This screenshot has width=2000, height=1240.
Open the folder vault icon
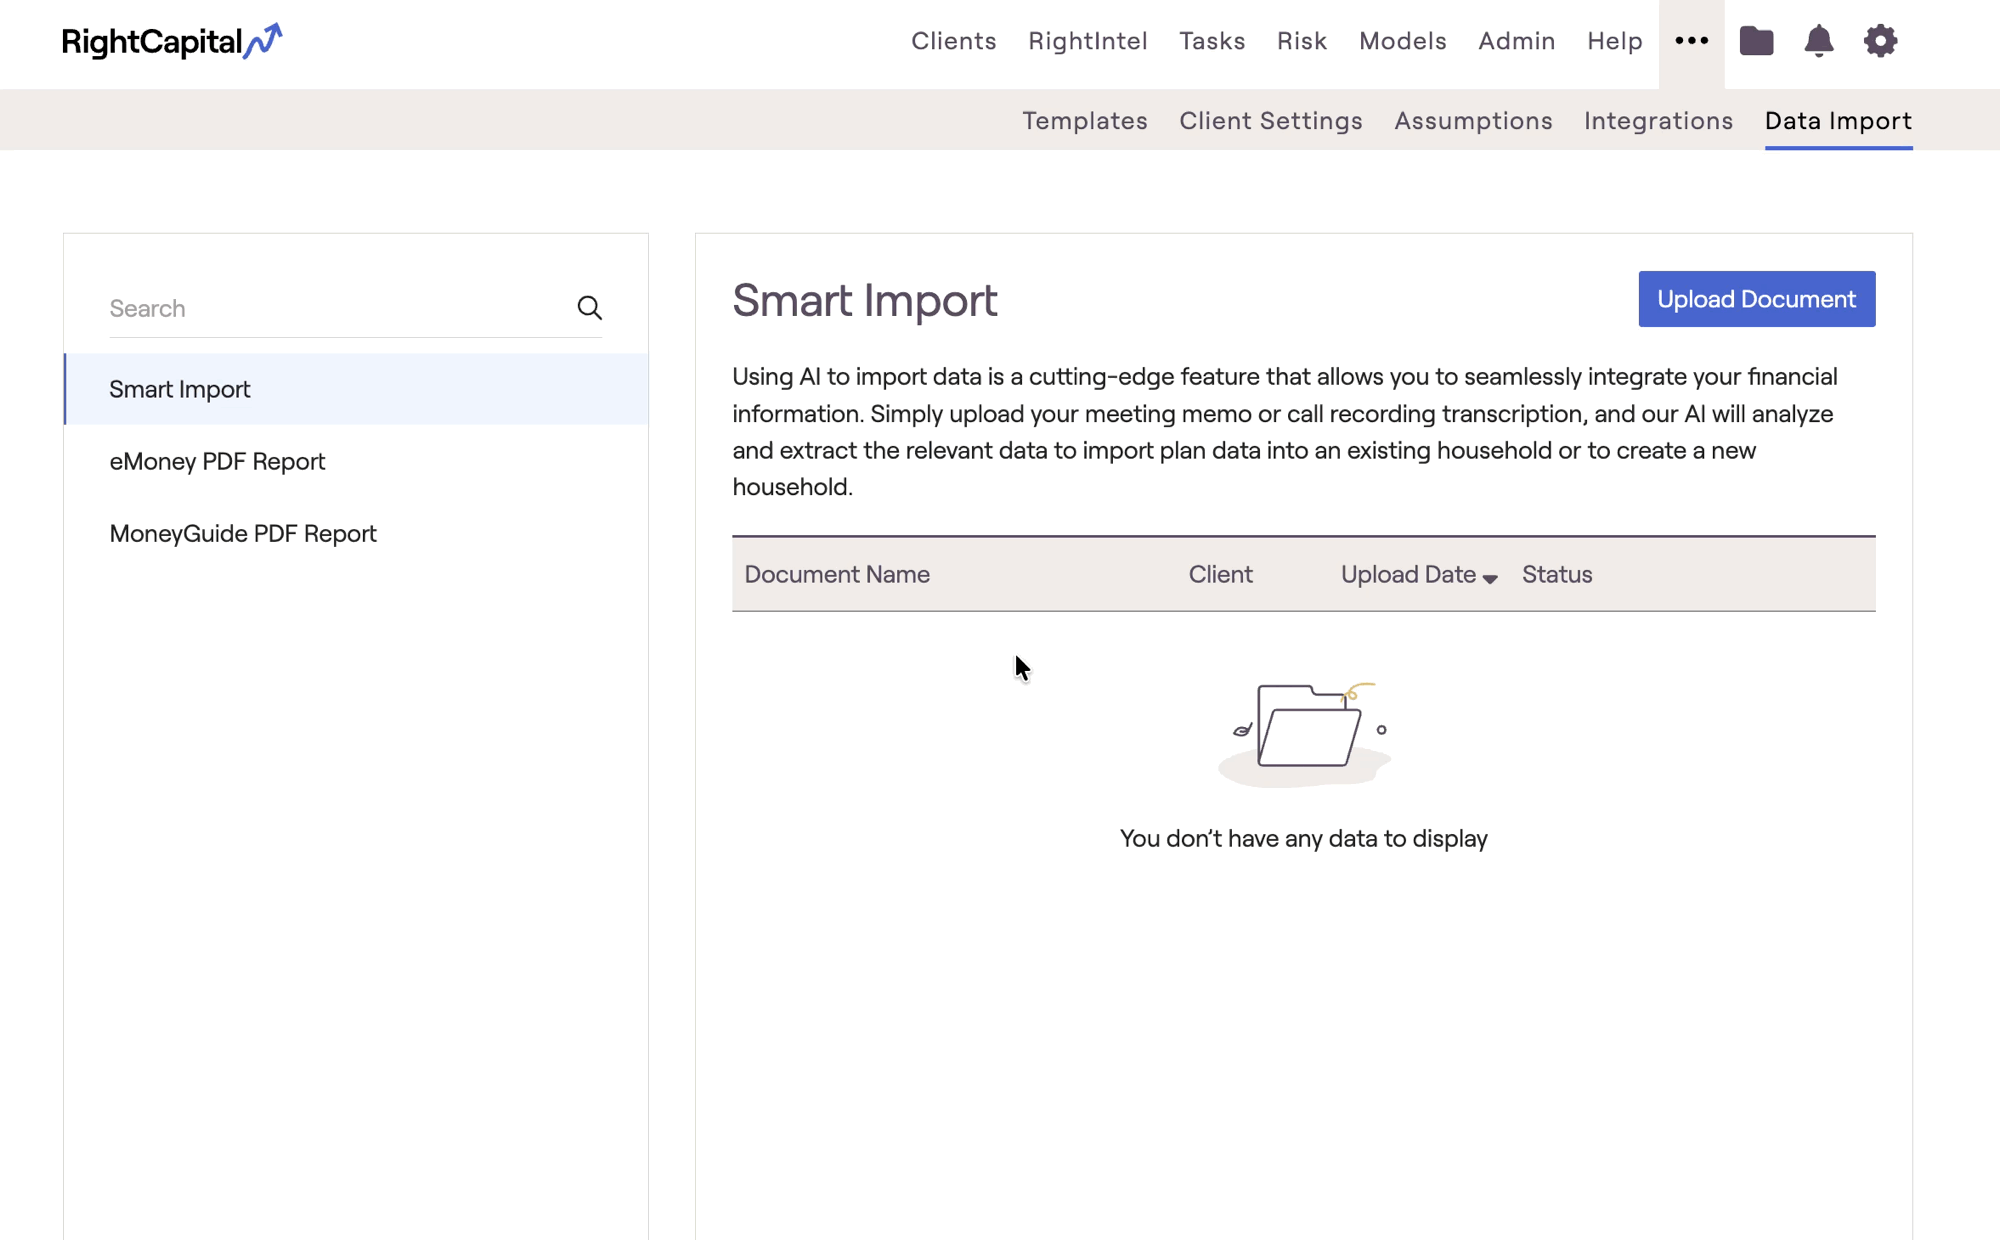[1756, 41]
